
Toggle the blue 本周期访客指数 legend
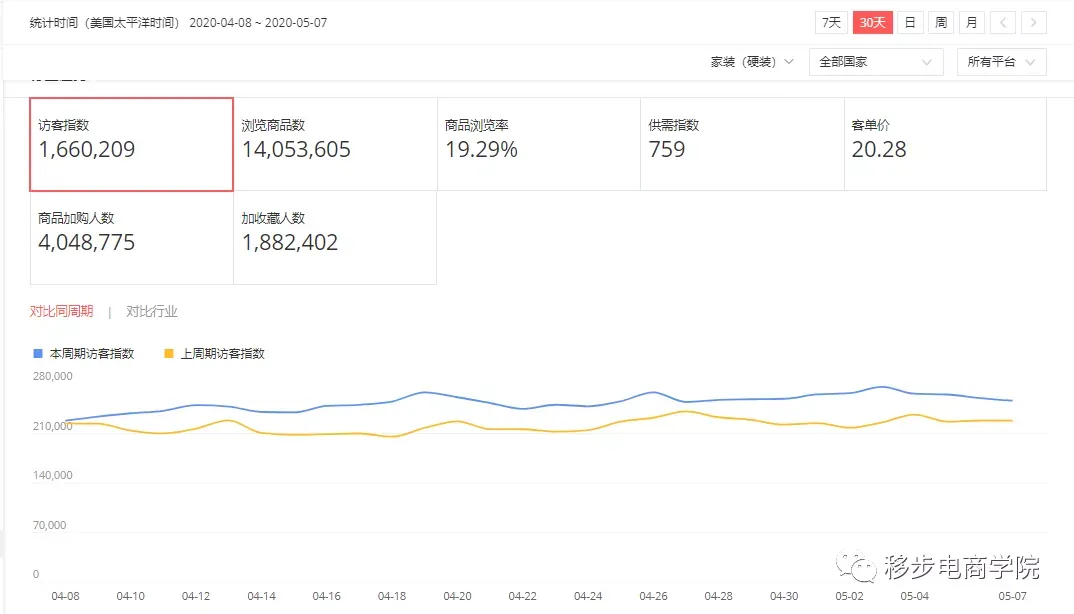coord(84,354)
